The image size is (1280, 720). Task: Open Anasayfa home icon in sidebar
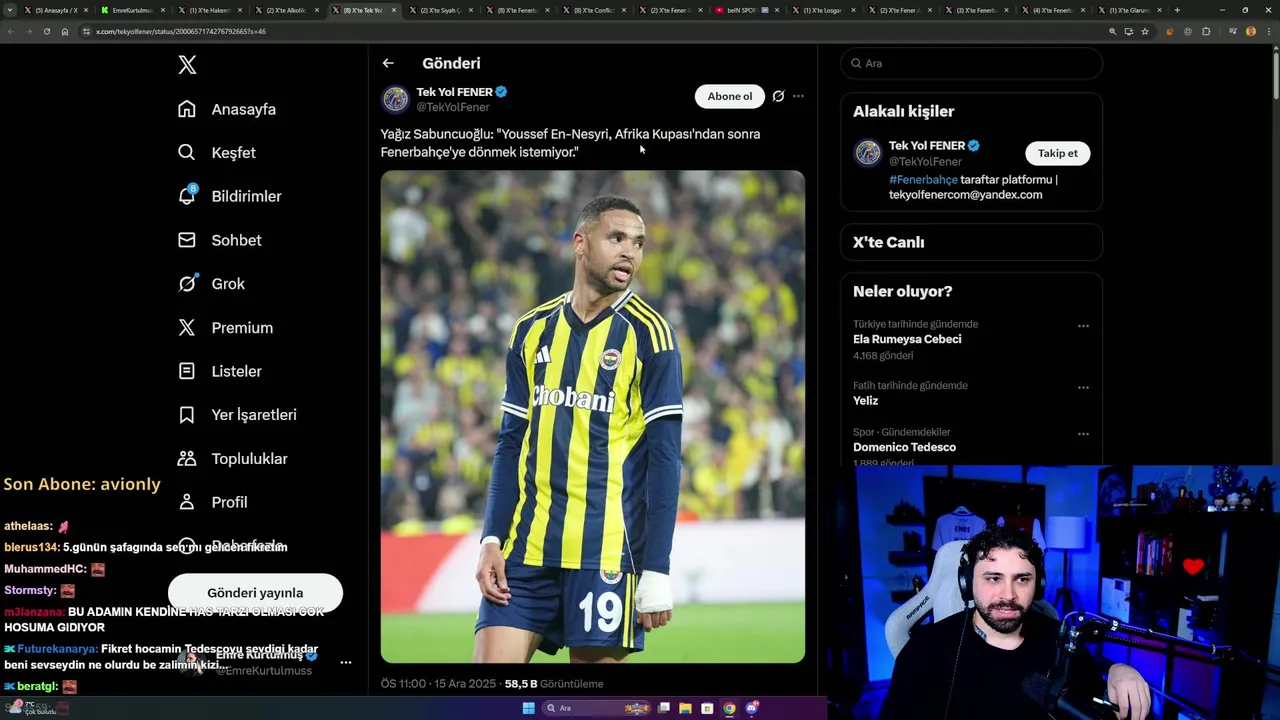[x=187, y=109]
